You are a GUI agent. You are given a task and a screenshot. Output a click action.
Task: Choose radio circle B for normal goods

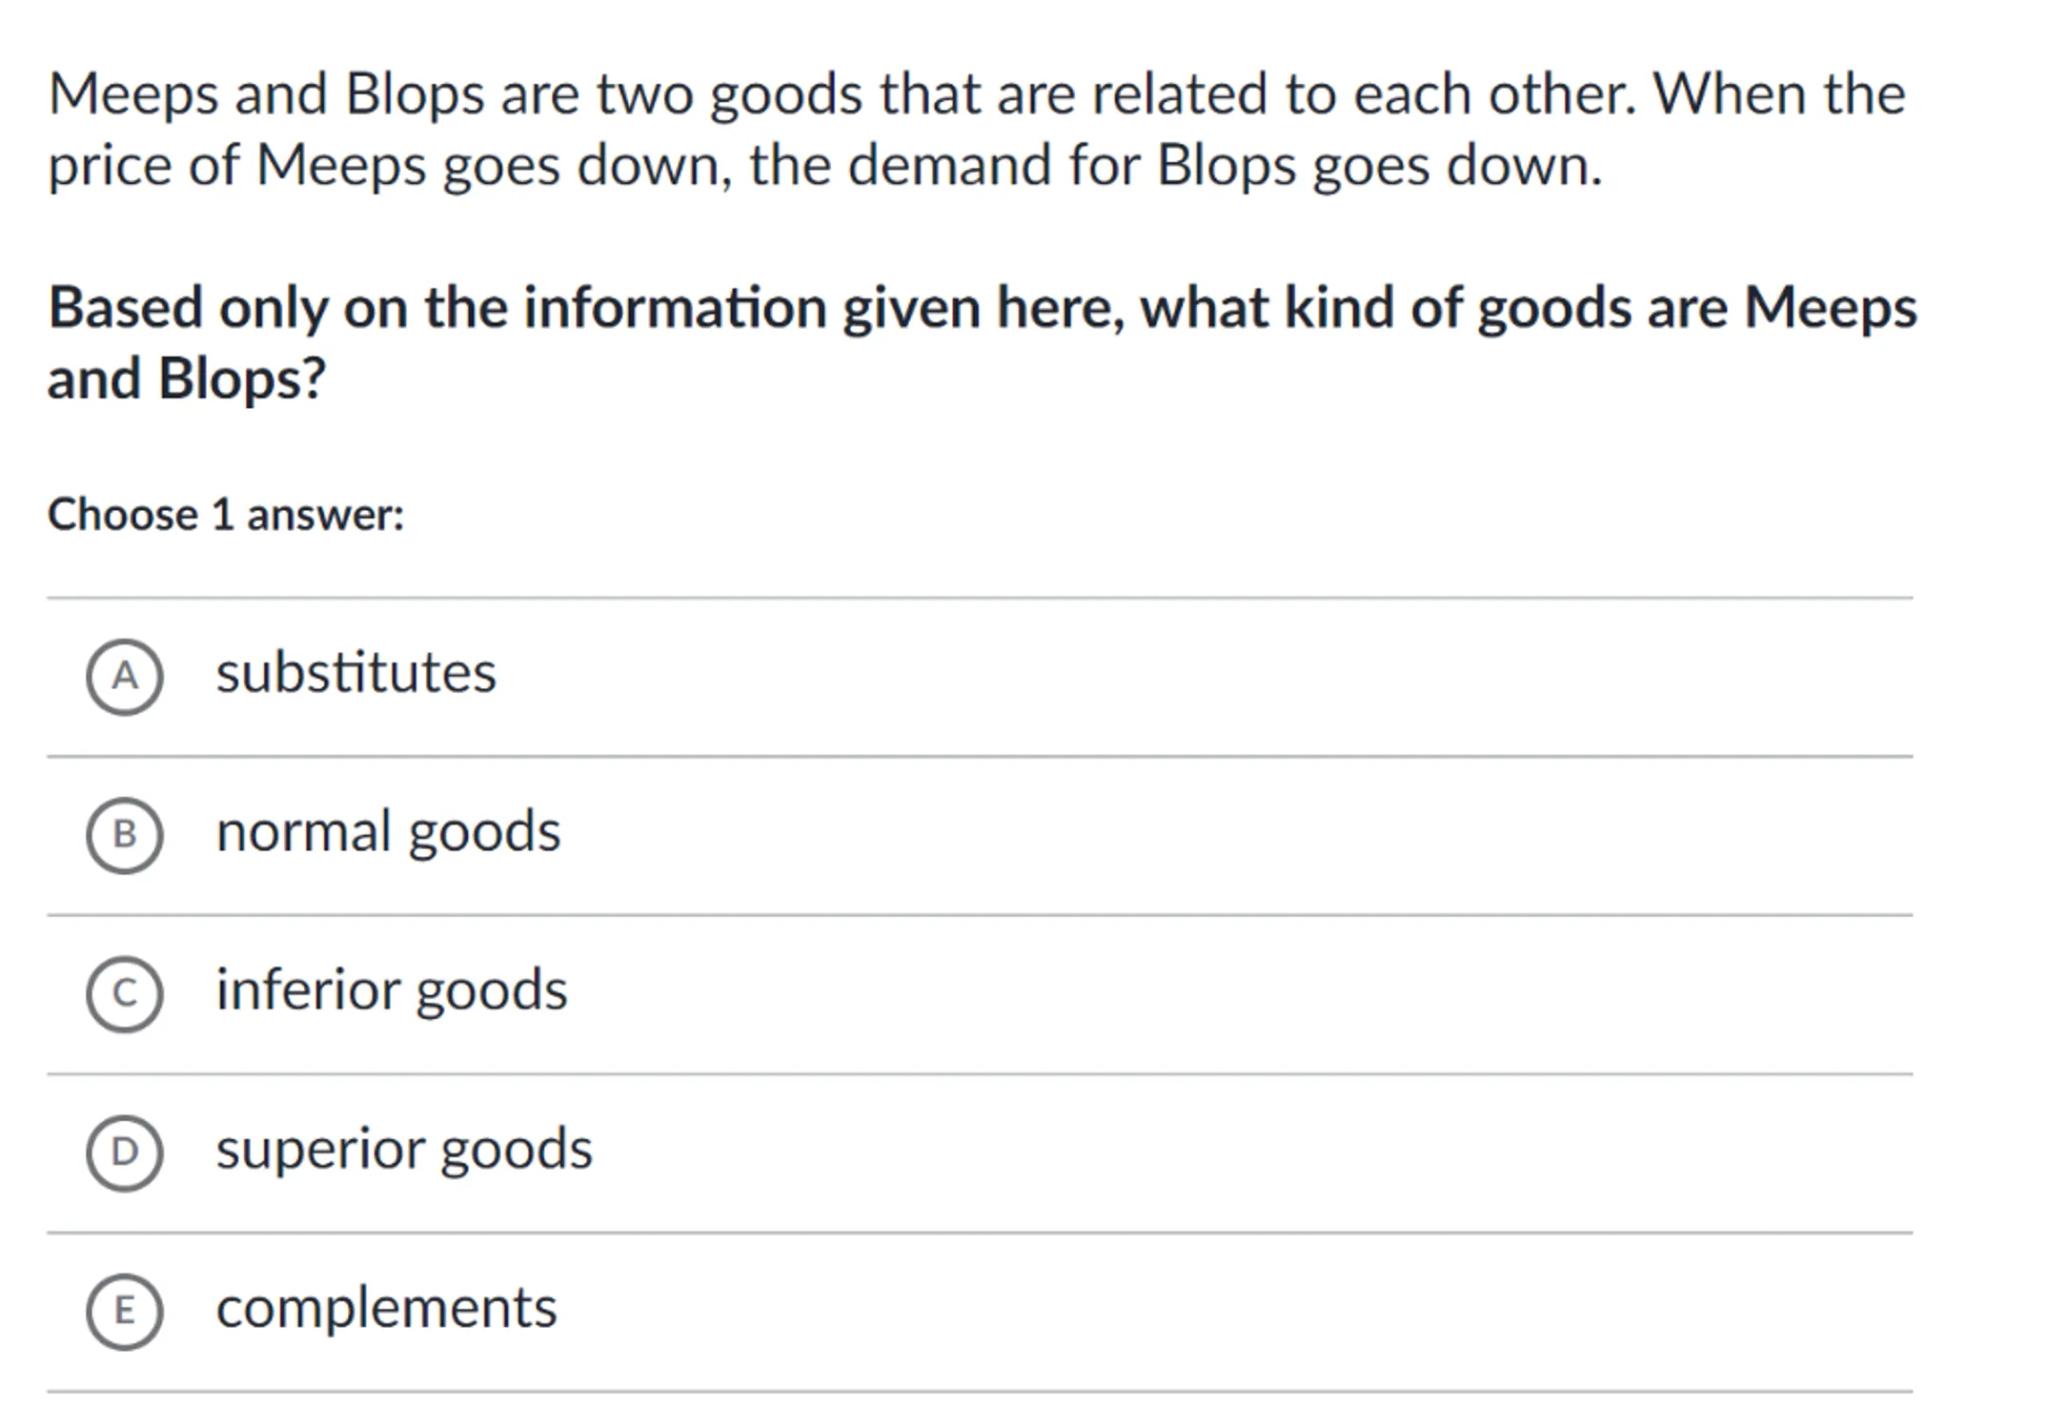(x=124, y=835)
